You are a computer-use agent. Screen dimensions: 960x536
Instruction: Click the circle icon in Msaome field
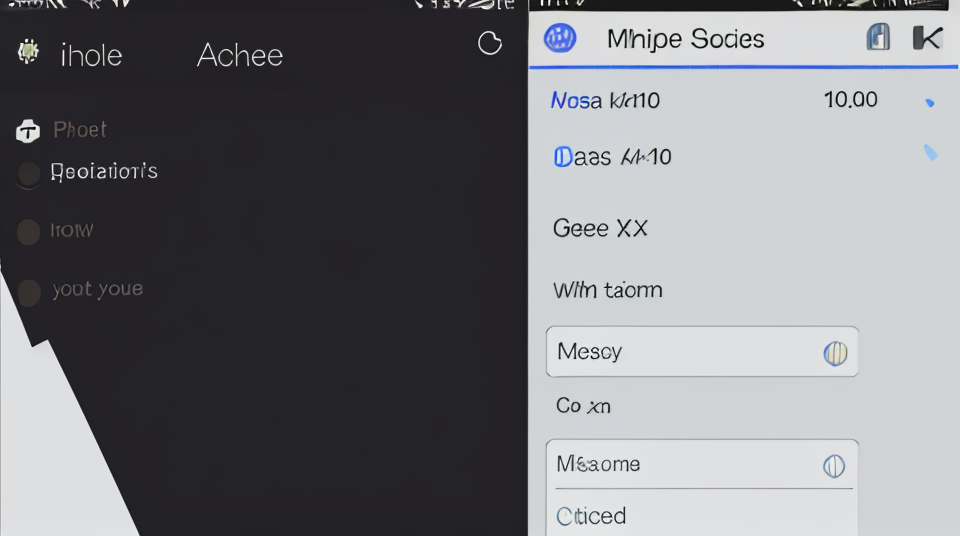click(834, 466)
